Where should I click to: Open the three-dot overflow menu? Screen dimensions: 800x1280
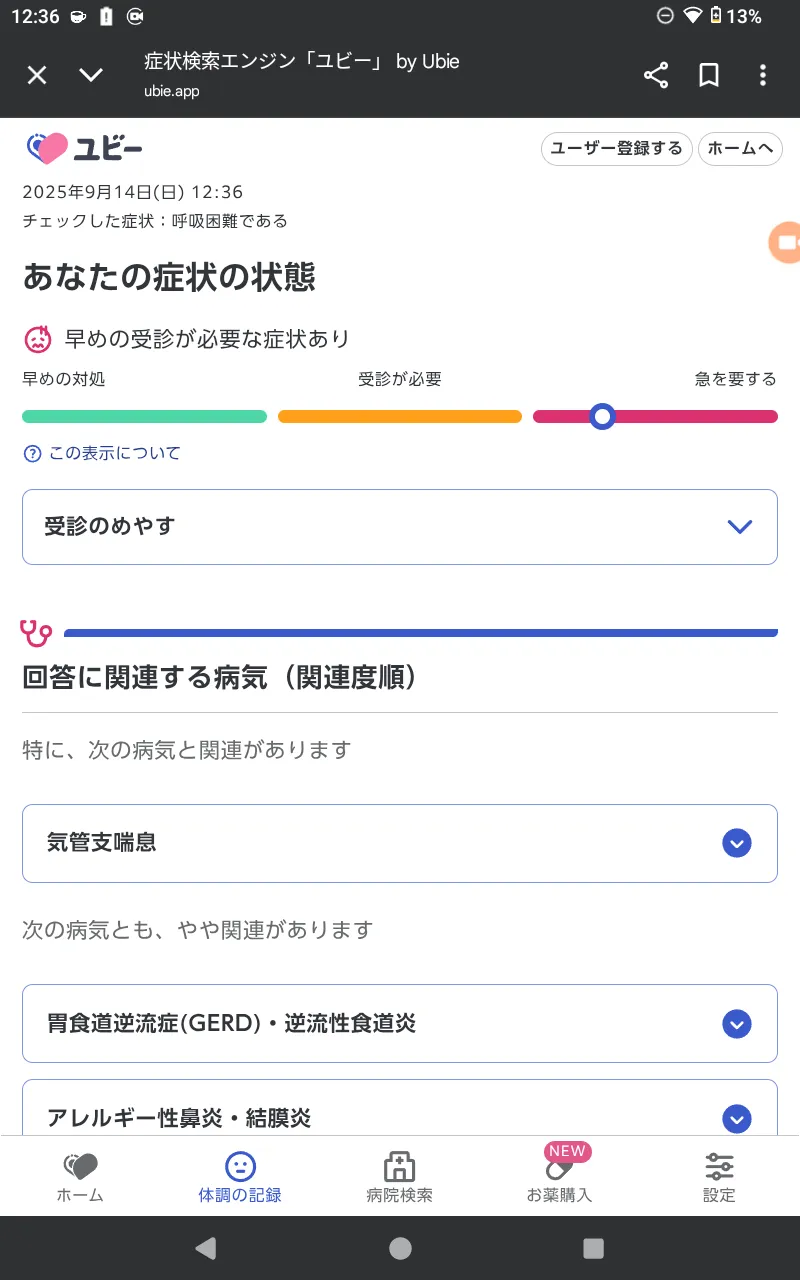(762, 75)
